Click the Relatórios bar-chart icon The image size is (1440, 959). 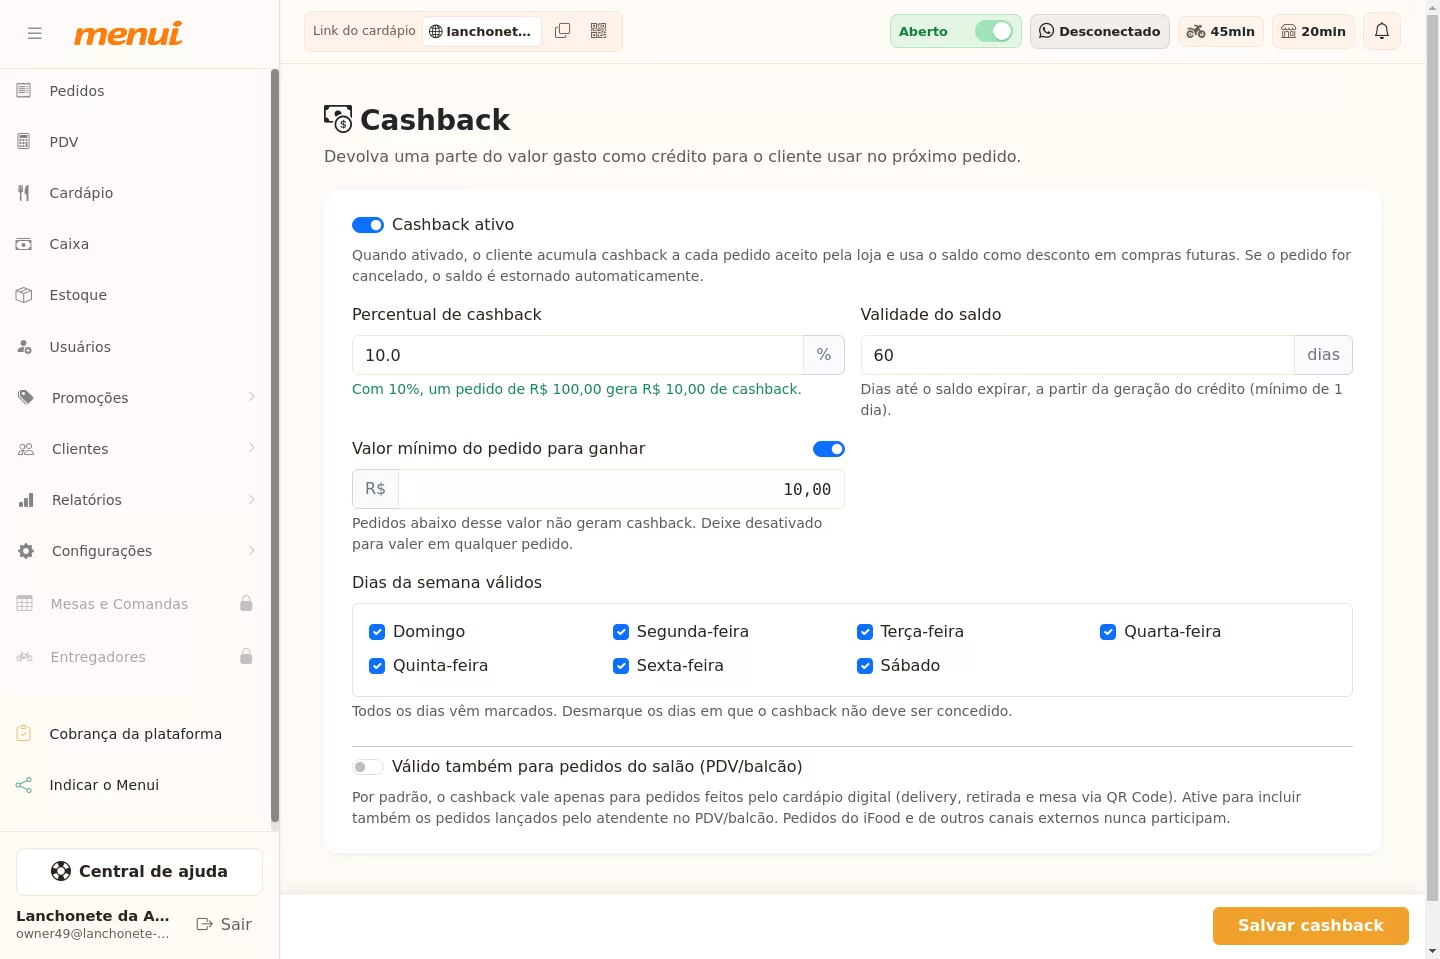tap(26, 500)
